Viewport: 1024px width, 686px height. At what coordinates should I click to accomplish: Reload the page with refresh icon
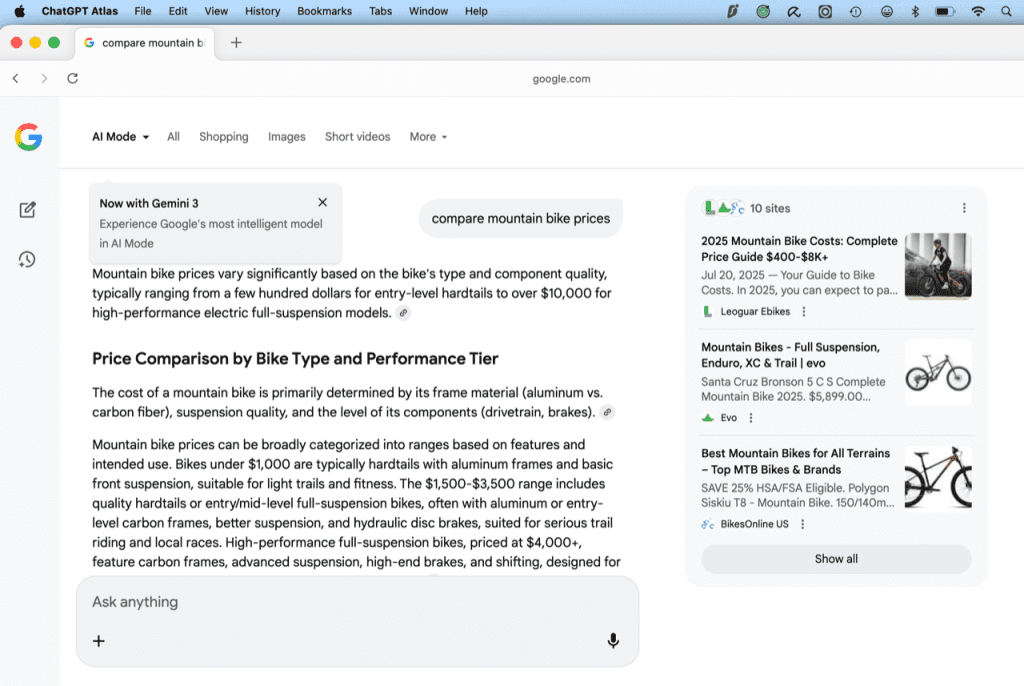coord(72,78)
